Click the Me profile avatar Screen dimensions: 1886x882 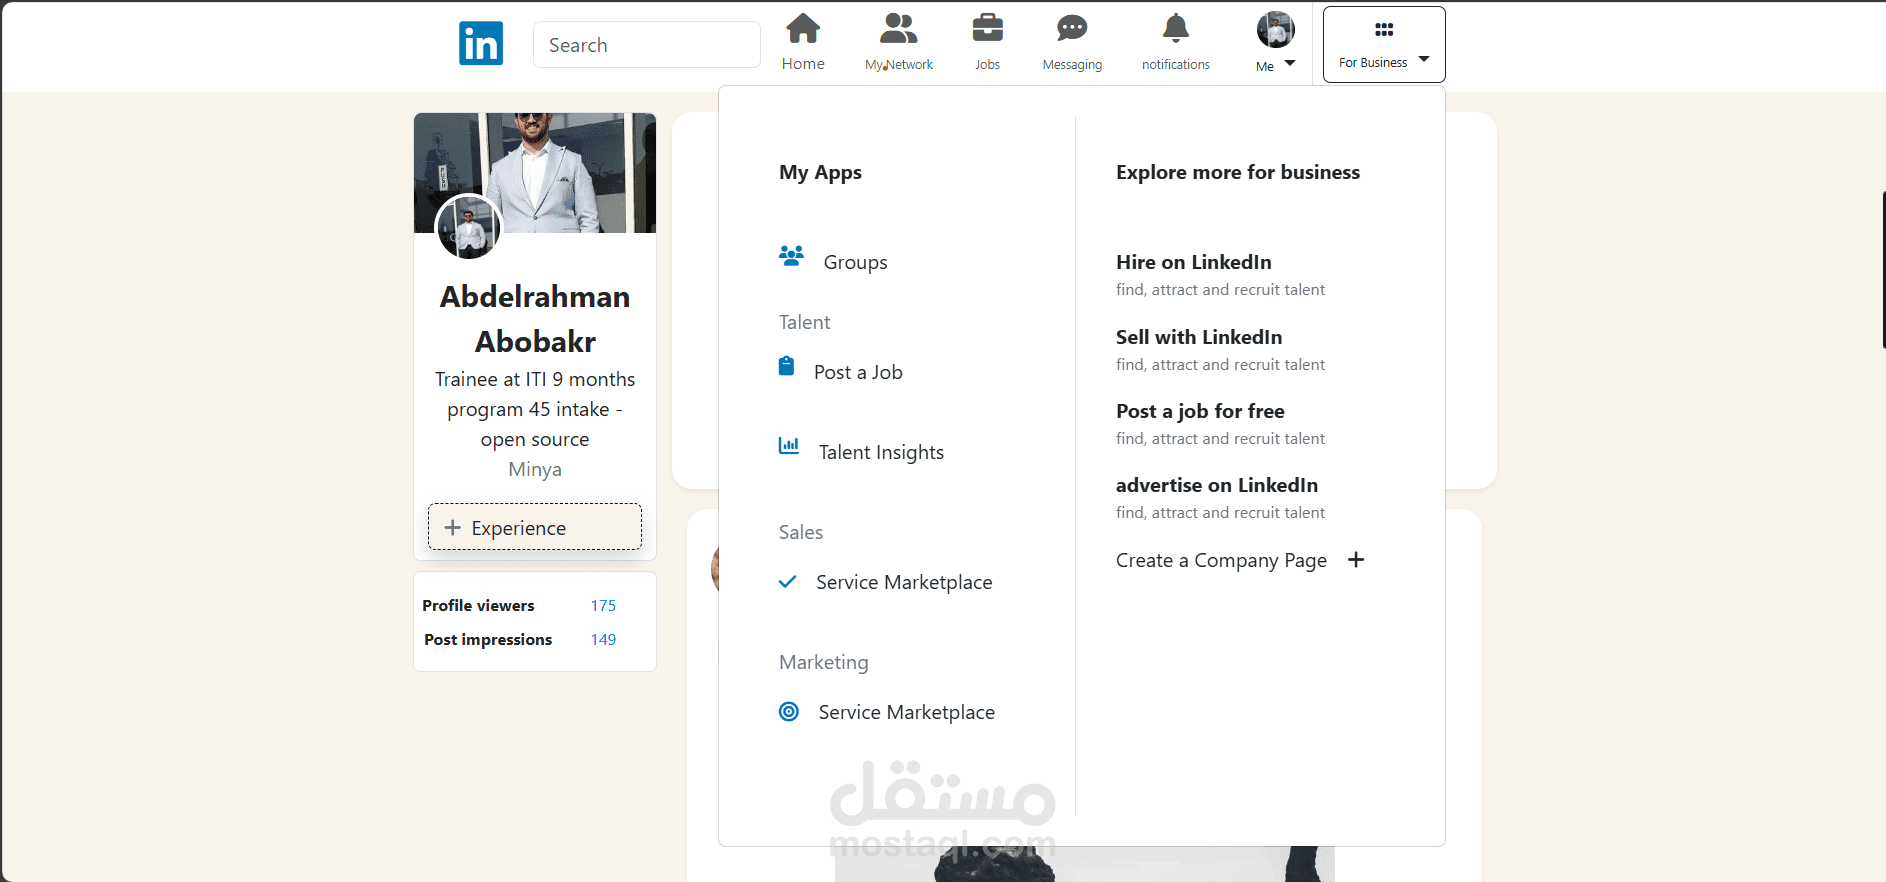click(x=1275, y=30)
